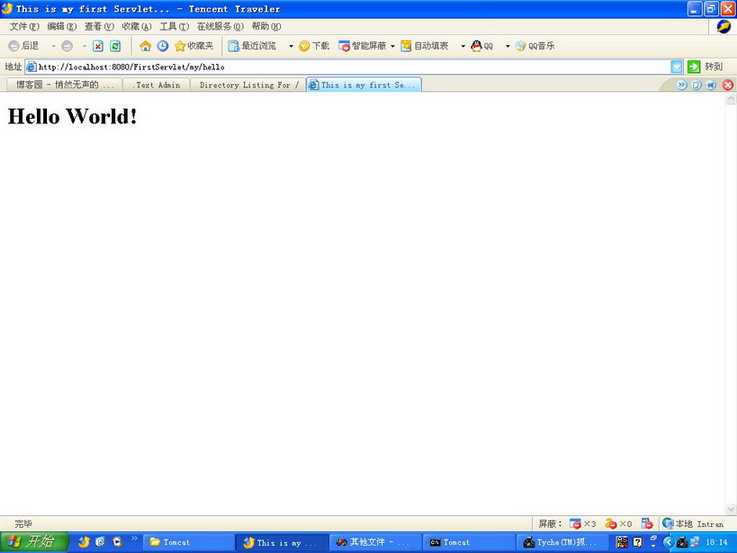
Task: Switch to the 博客园 tab
Action: pyautogui.click(x=64, y=85)
